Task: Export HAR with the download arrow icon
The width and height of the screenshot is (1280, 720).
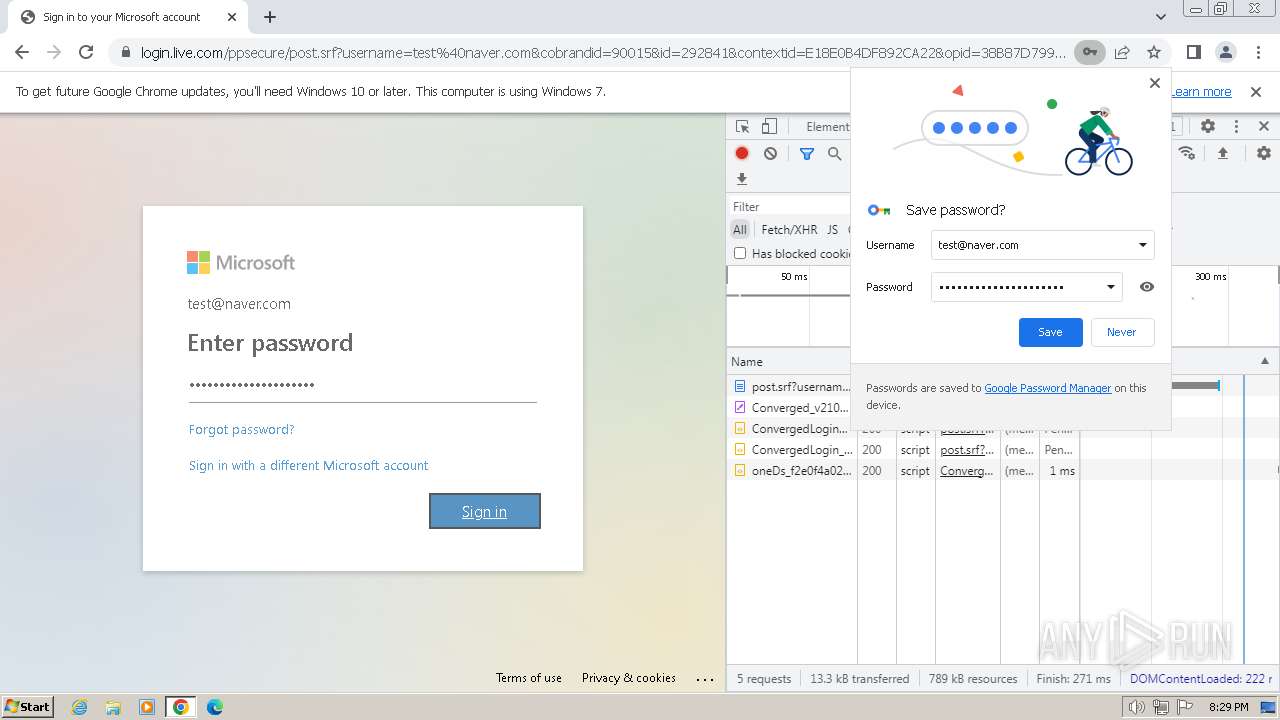Action: 742,179
